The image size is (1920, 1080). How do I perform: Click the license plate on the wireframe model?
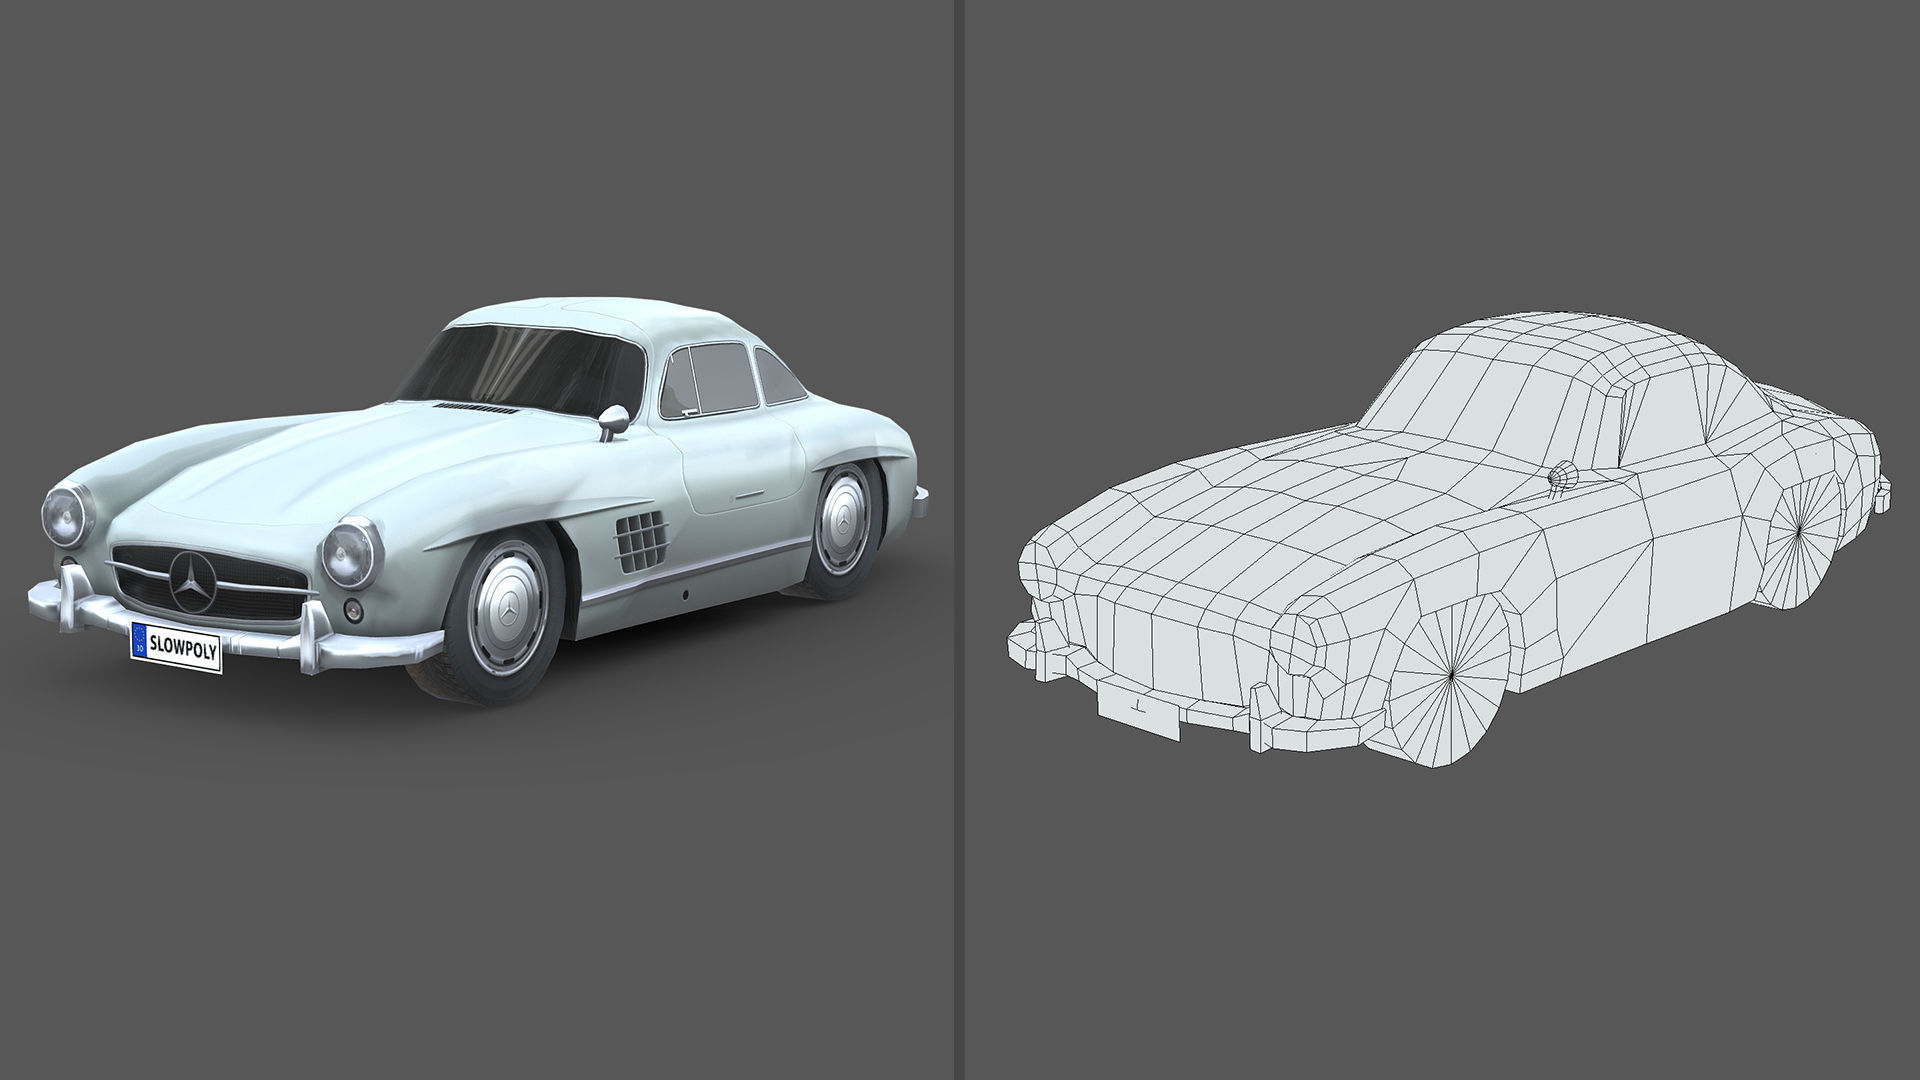click(x=1139, y=710)
